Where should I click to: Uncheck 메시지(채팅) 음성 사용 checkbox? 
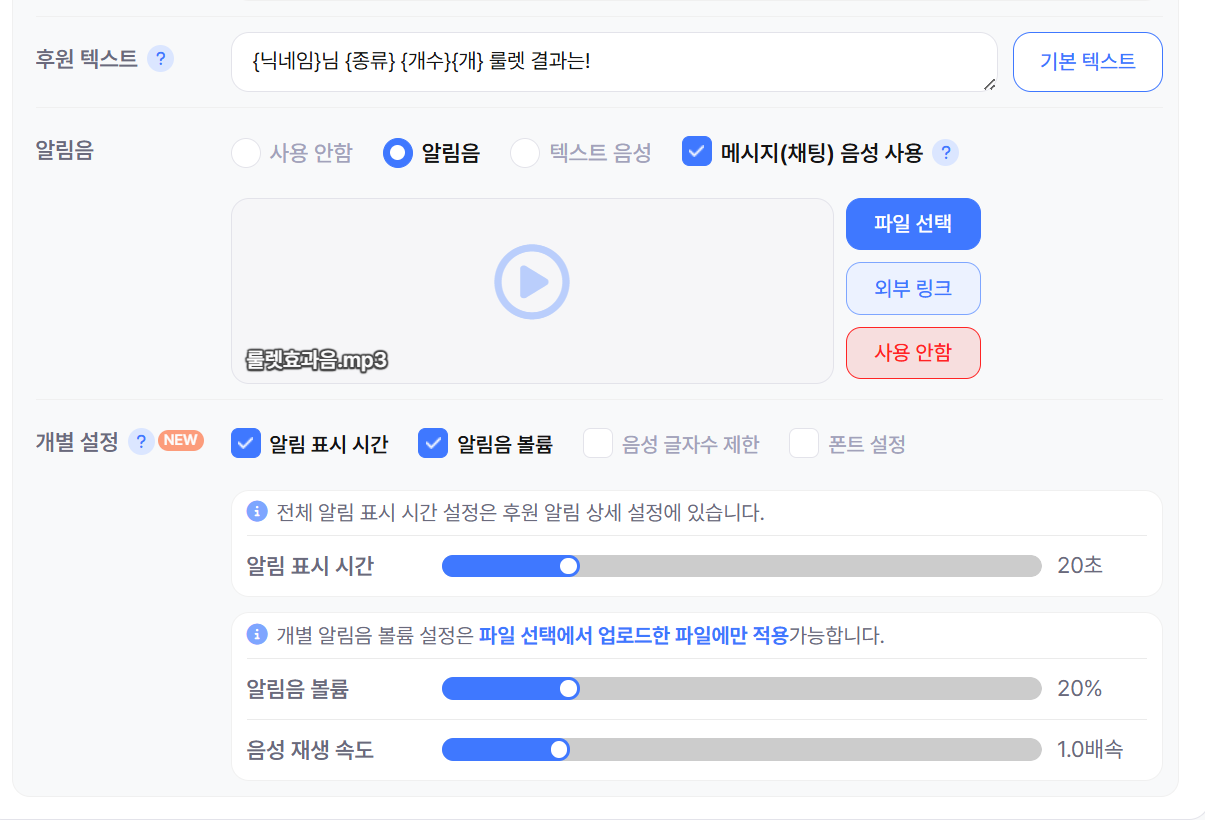[x=697, y=152]
